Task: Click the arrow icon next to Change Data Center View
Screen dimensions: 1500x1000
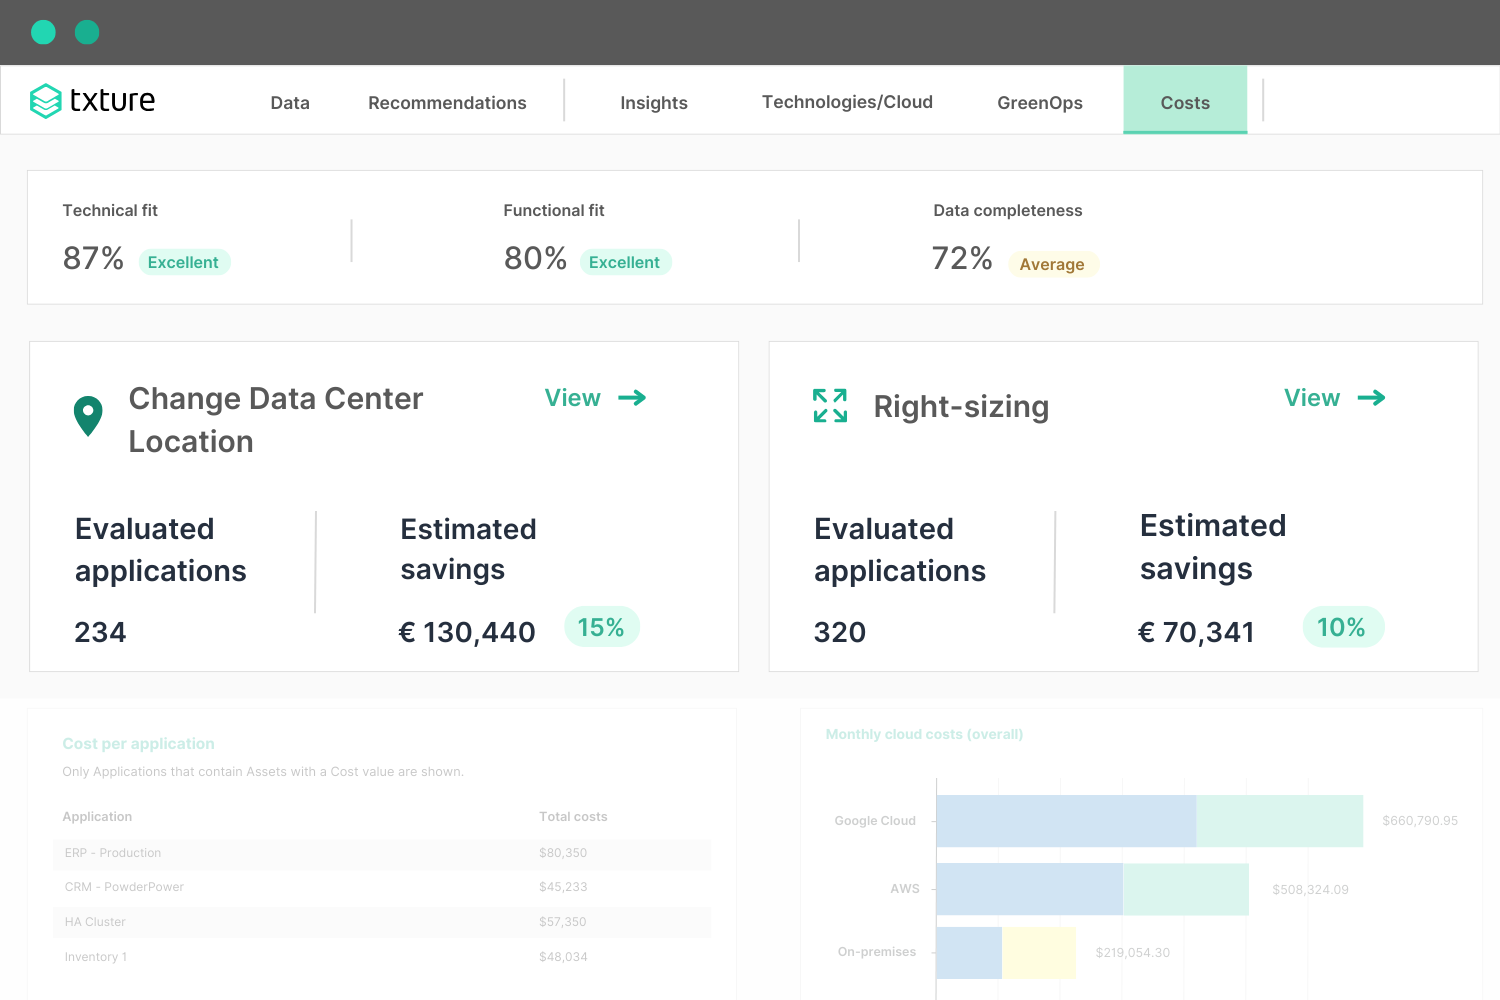Action: pyautogui.click(x=632, y=398)
